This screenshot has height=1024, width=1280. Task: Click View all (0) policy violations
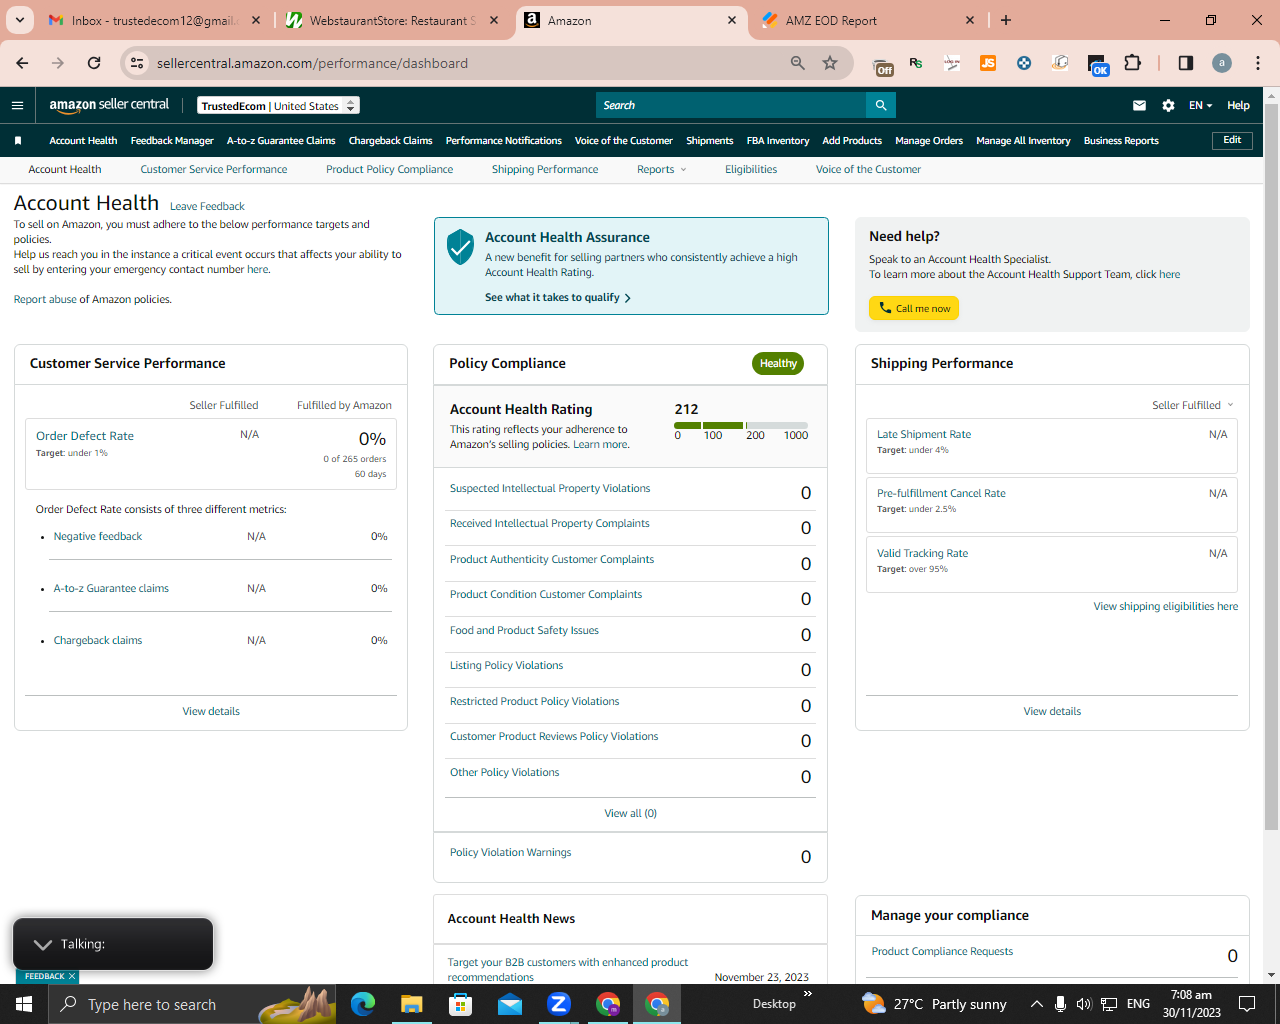pos(631,814)
